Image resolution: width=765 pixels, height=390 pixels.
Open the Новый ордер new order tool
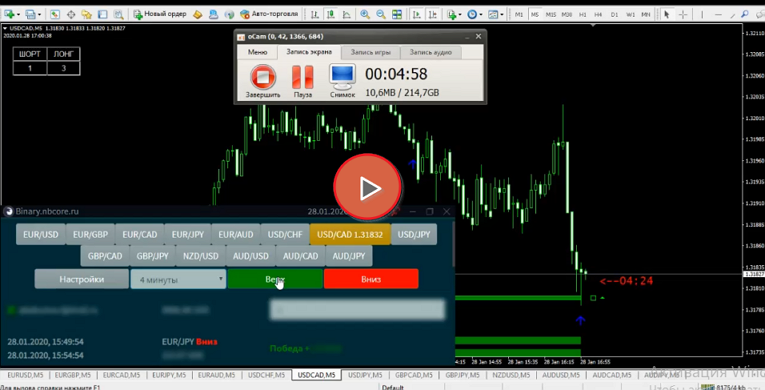point(160,14)
